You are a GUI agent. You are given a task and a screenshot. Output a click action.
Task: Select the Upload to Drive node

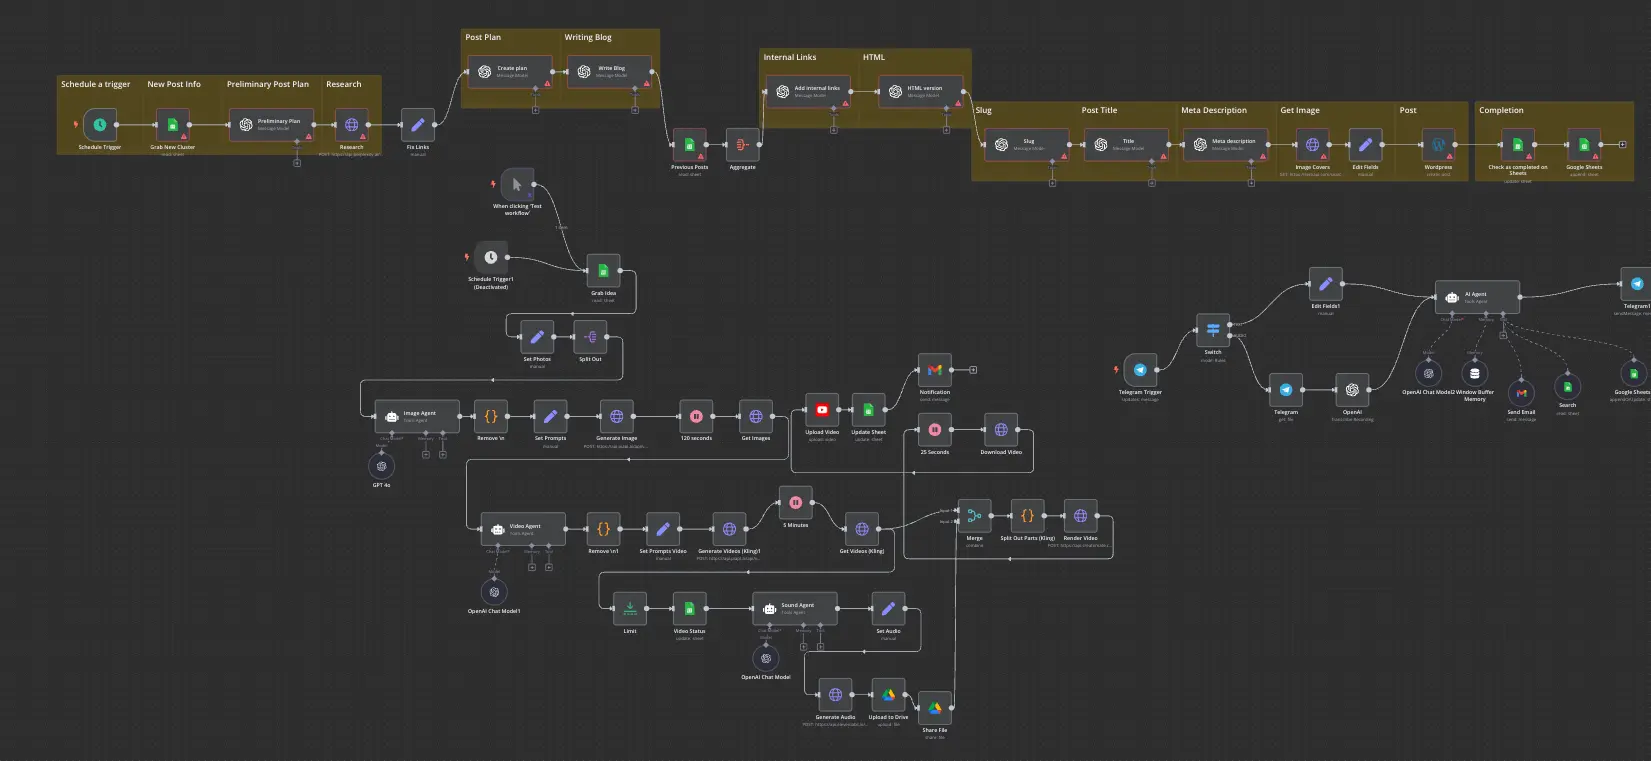pyautogui.click(x=888, y=695)
